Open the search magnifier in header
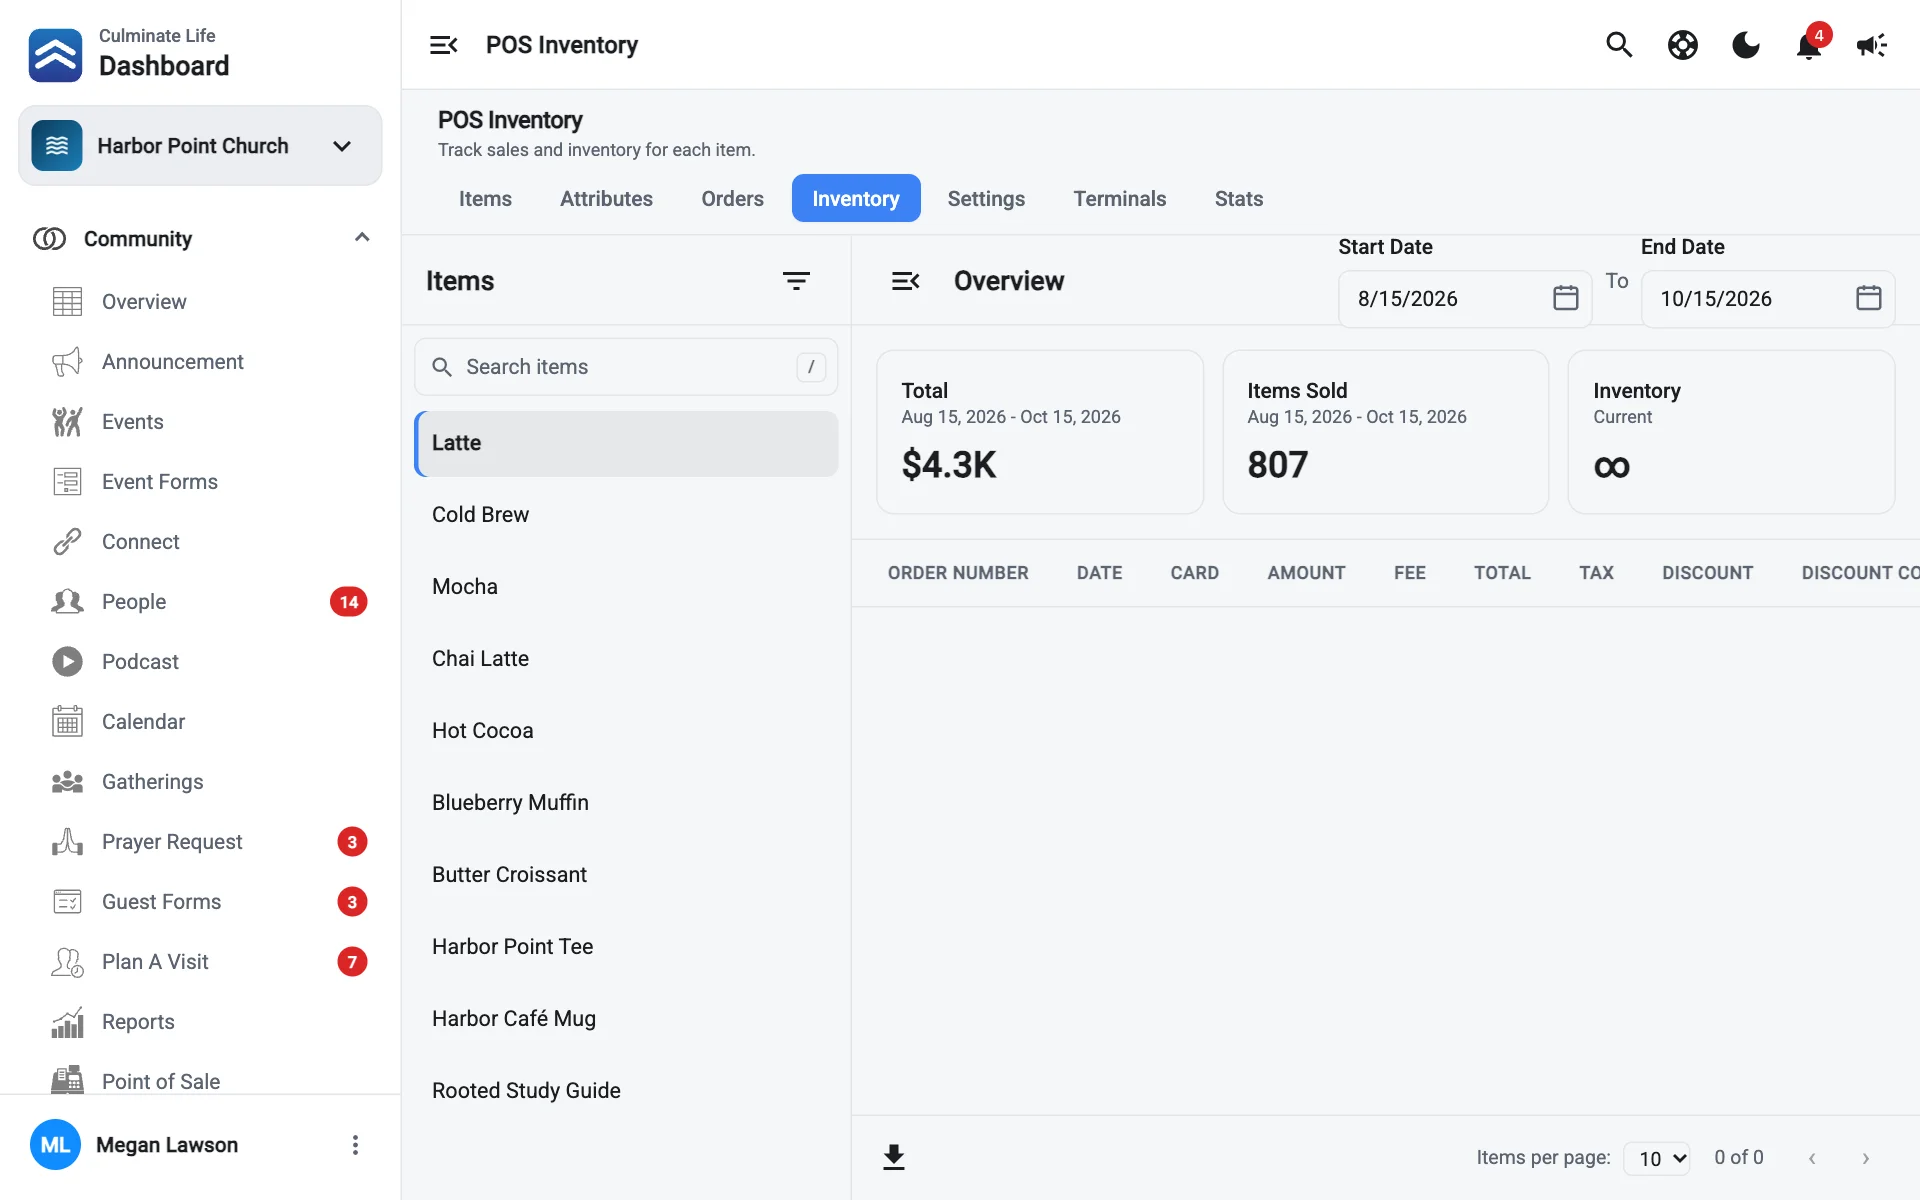 (1619, 45)
